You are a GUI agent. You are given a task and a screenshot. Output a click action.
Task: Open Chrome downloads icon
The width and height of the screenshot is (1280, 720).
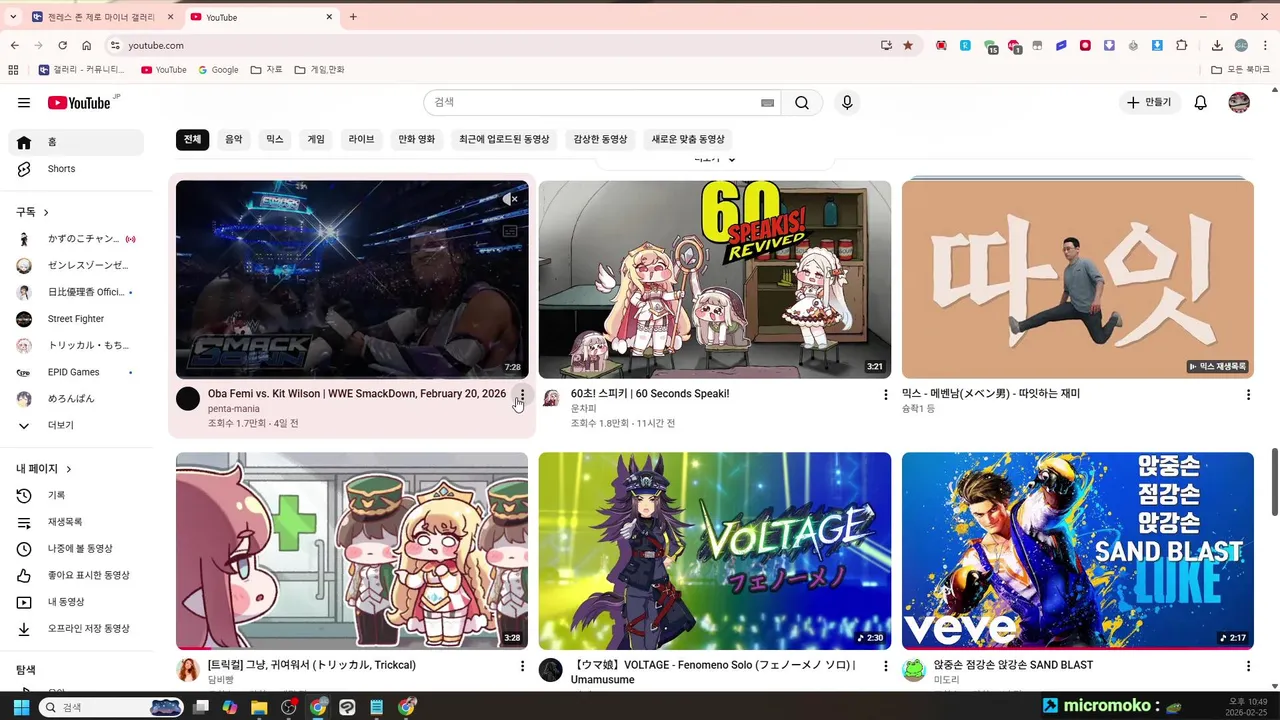point(1217,45)
